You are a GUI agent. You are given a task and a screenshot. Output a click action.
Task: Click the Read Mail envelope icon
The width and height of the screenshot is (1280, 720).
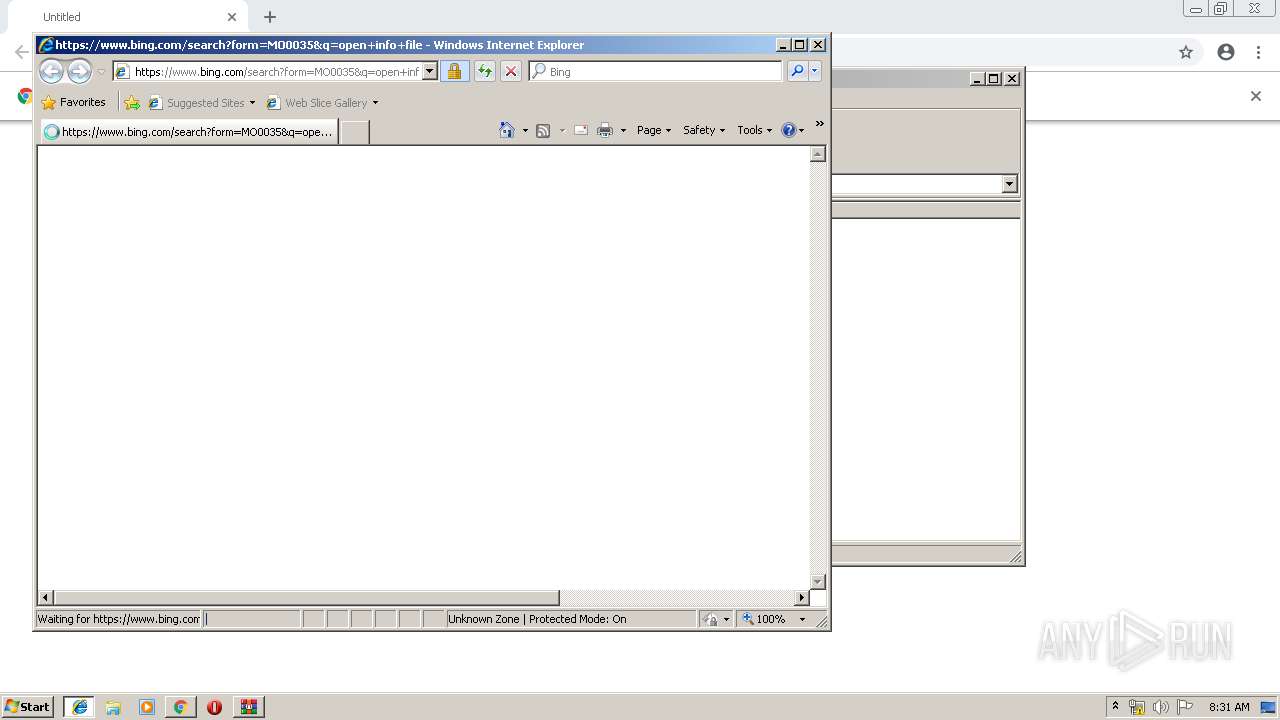tap(580, 130)
